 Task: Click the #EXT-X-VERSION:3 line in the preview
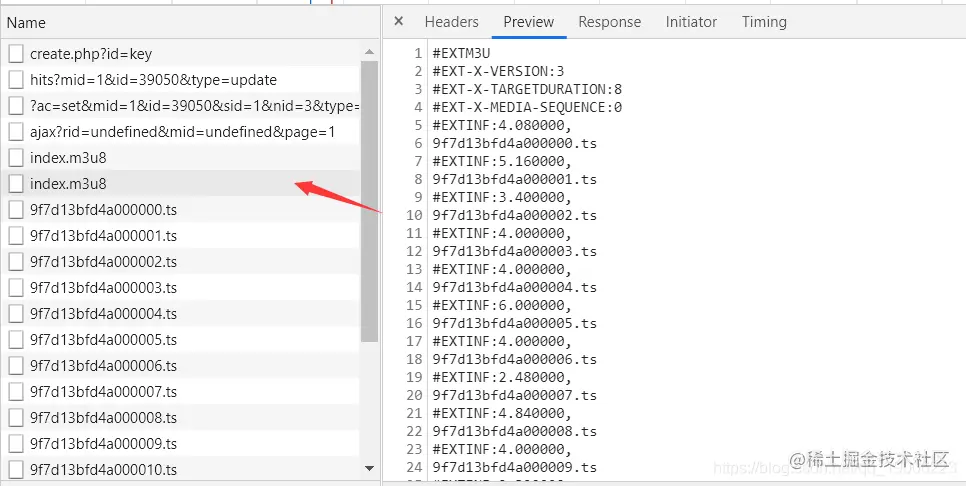[498, 71]
